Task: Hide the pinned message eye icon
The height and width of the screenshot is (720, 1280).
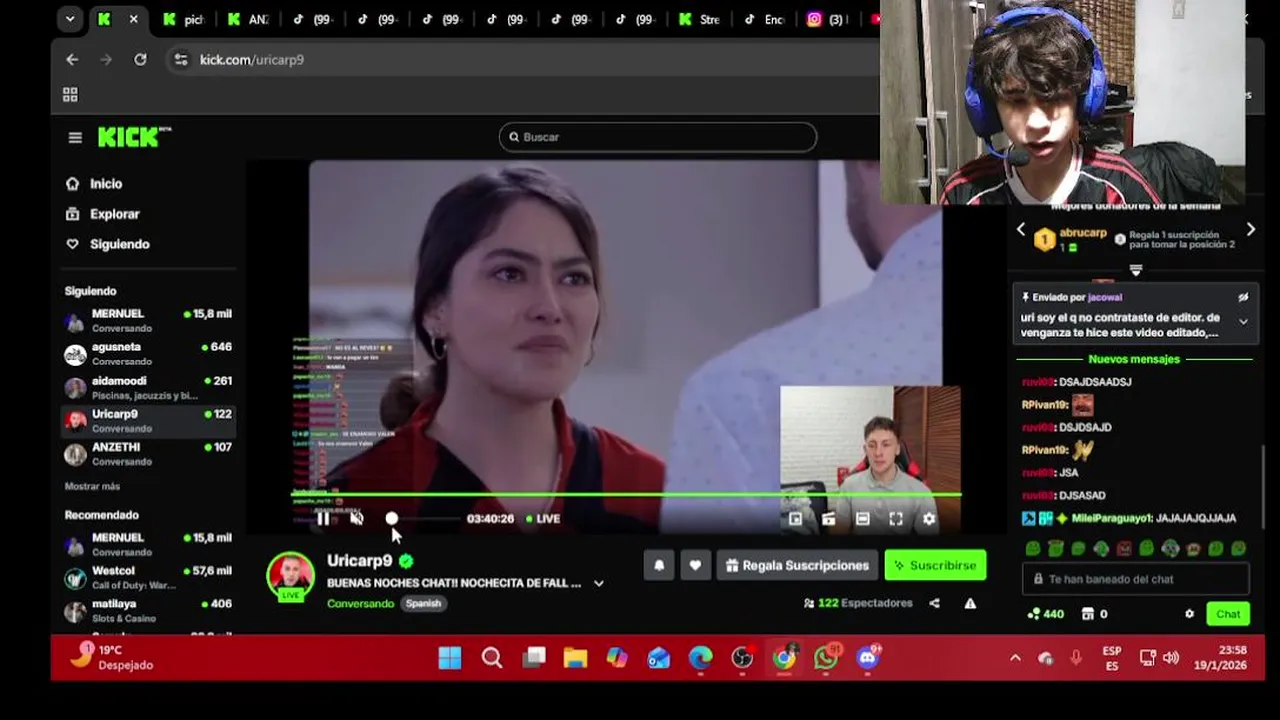Action: [1243, 297]
